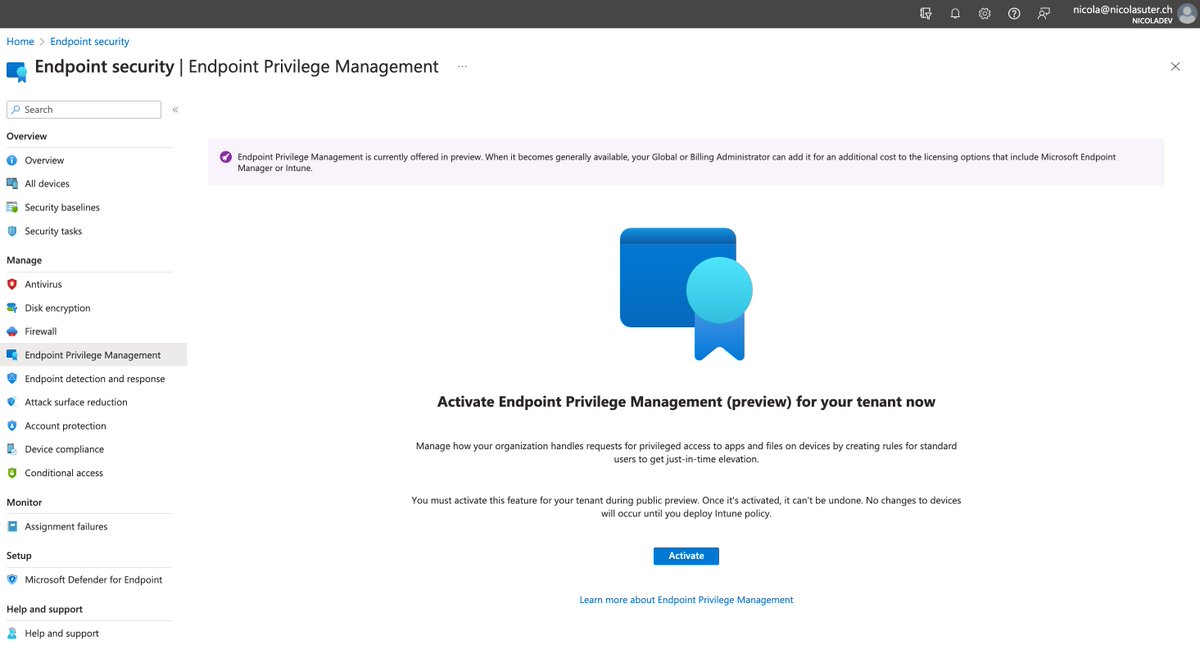The height and width of the screenshot is (653, 1200).
Task: Open the ellipsis menu beside page title
Action: point(462,66)
